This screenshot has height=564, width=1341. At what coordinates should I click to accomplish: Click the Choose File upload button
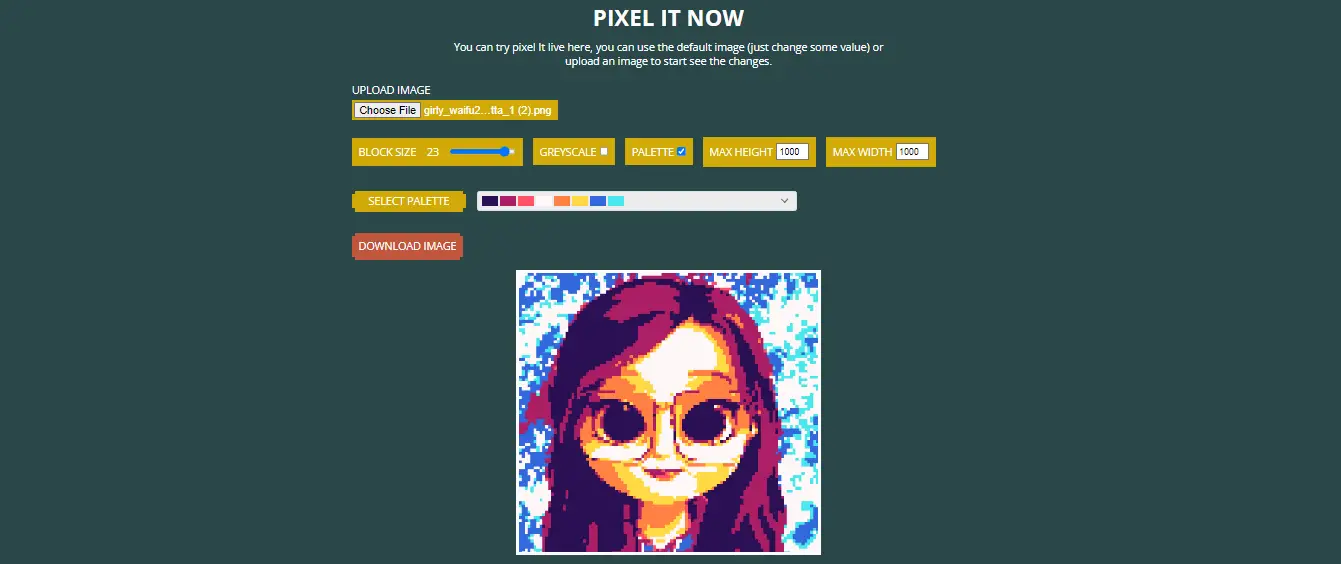click(x=388, y=111)
